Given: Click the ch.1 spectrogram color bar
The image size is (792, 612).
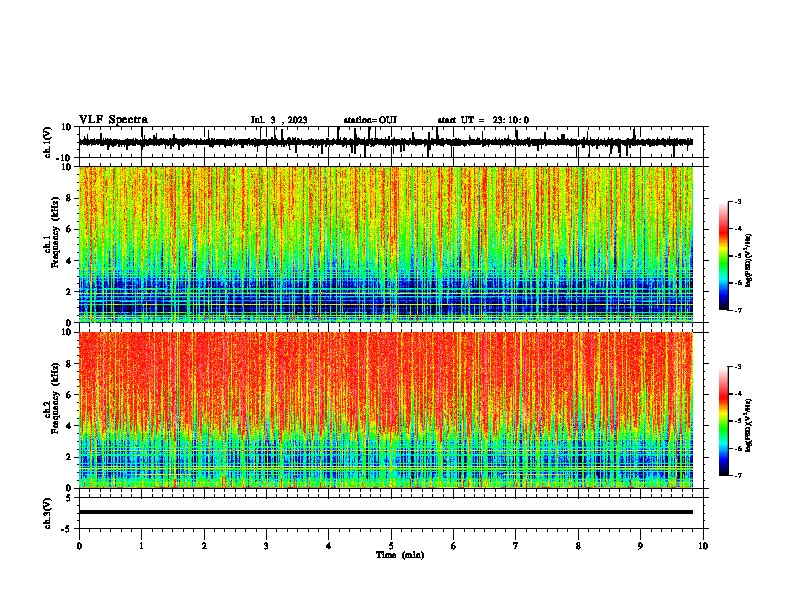Looking at the screenshot, I should click(724, 256).
